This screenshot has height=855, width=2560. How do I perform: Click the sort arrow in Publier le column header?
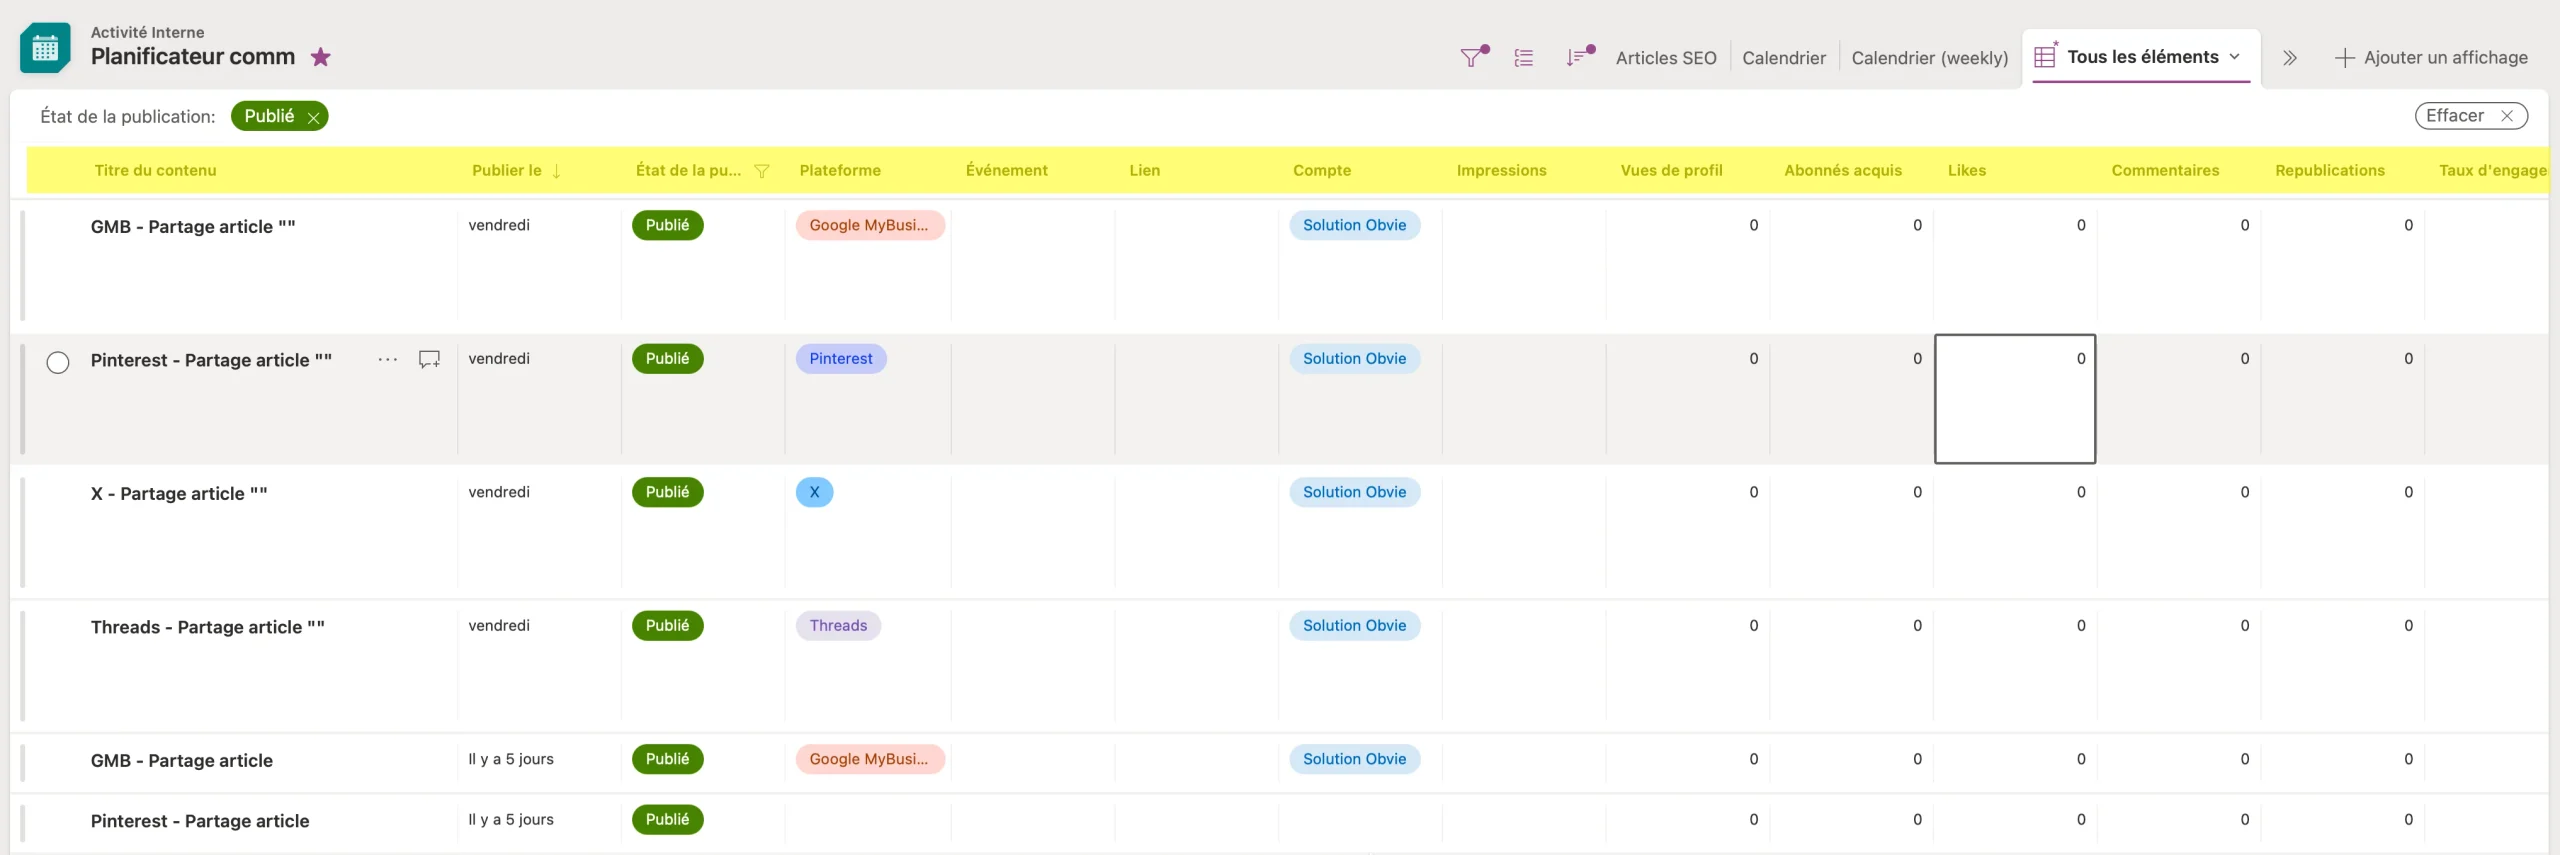(556, 171)
